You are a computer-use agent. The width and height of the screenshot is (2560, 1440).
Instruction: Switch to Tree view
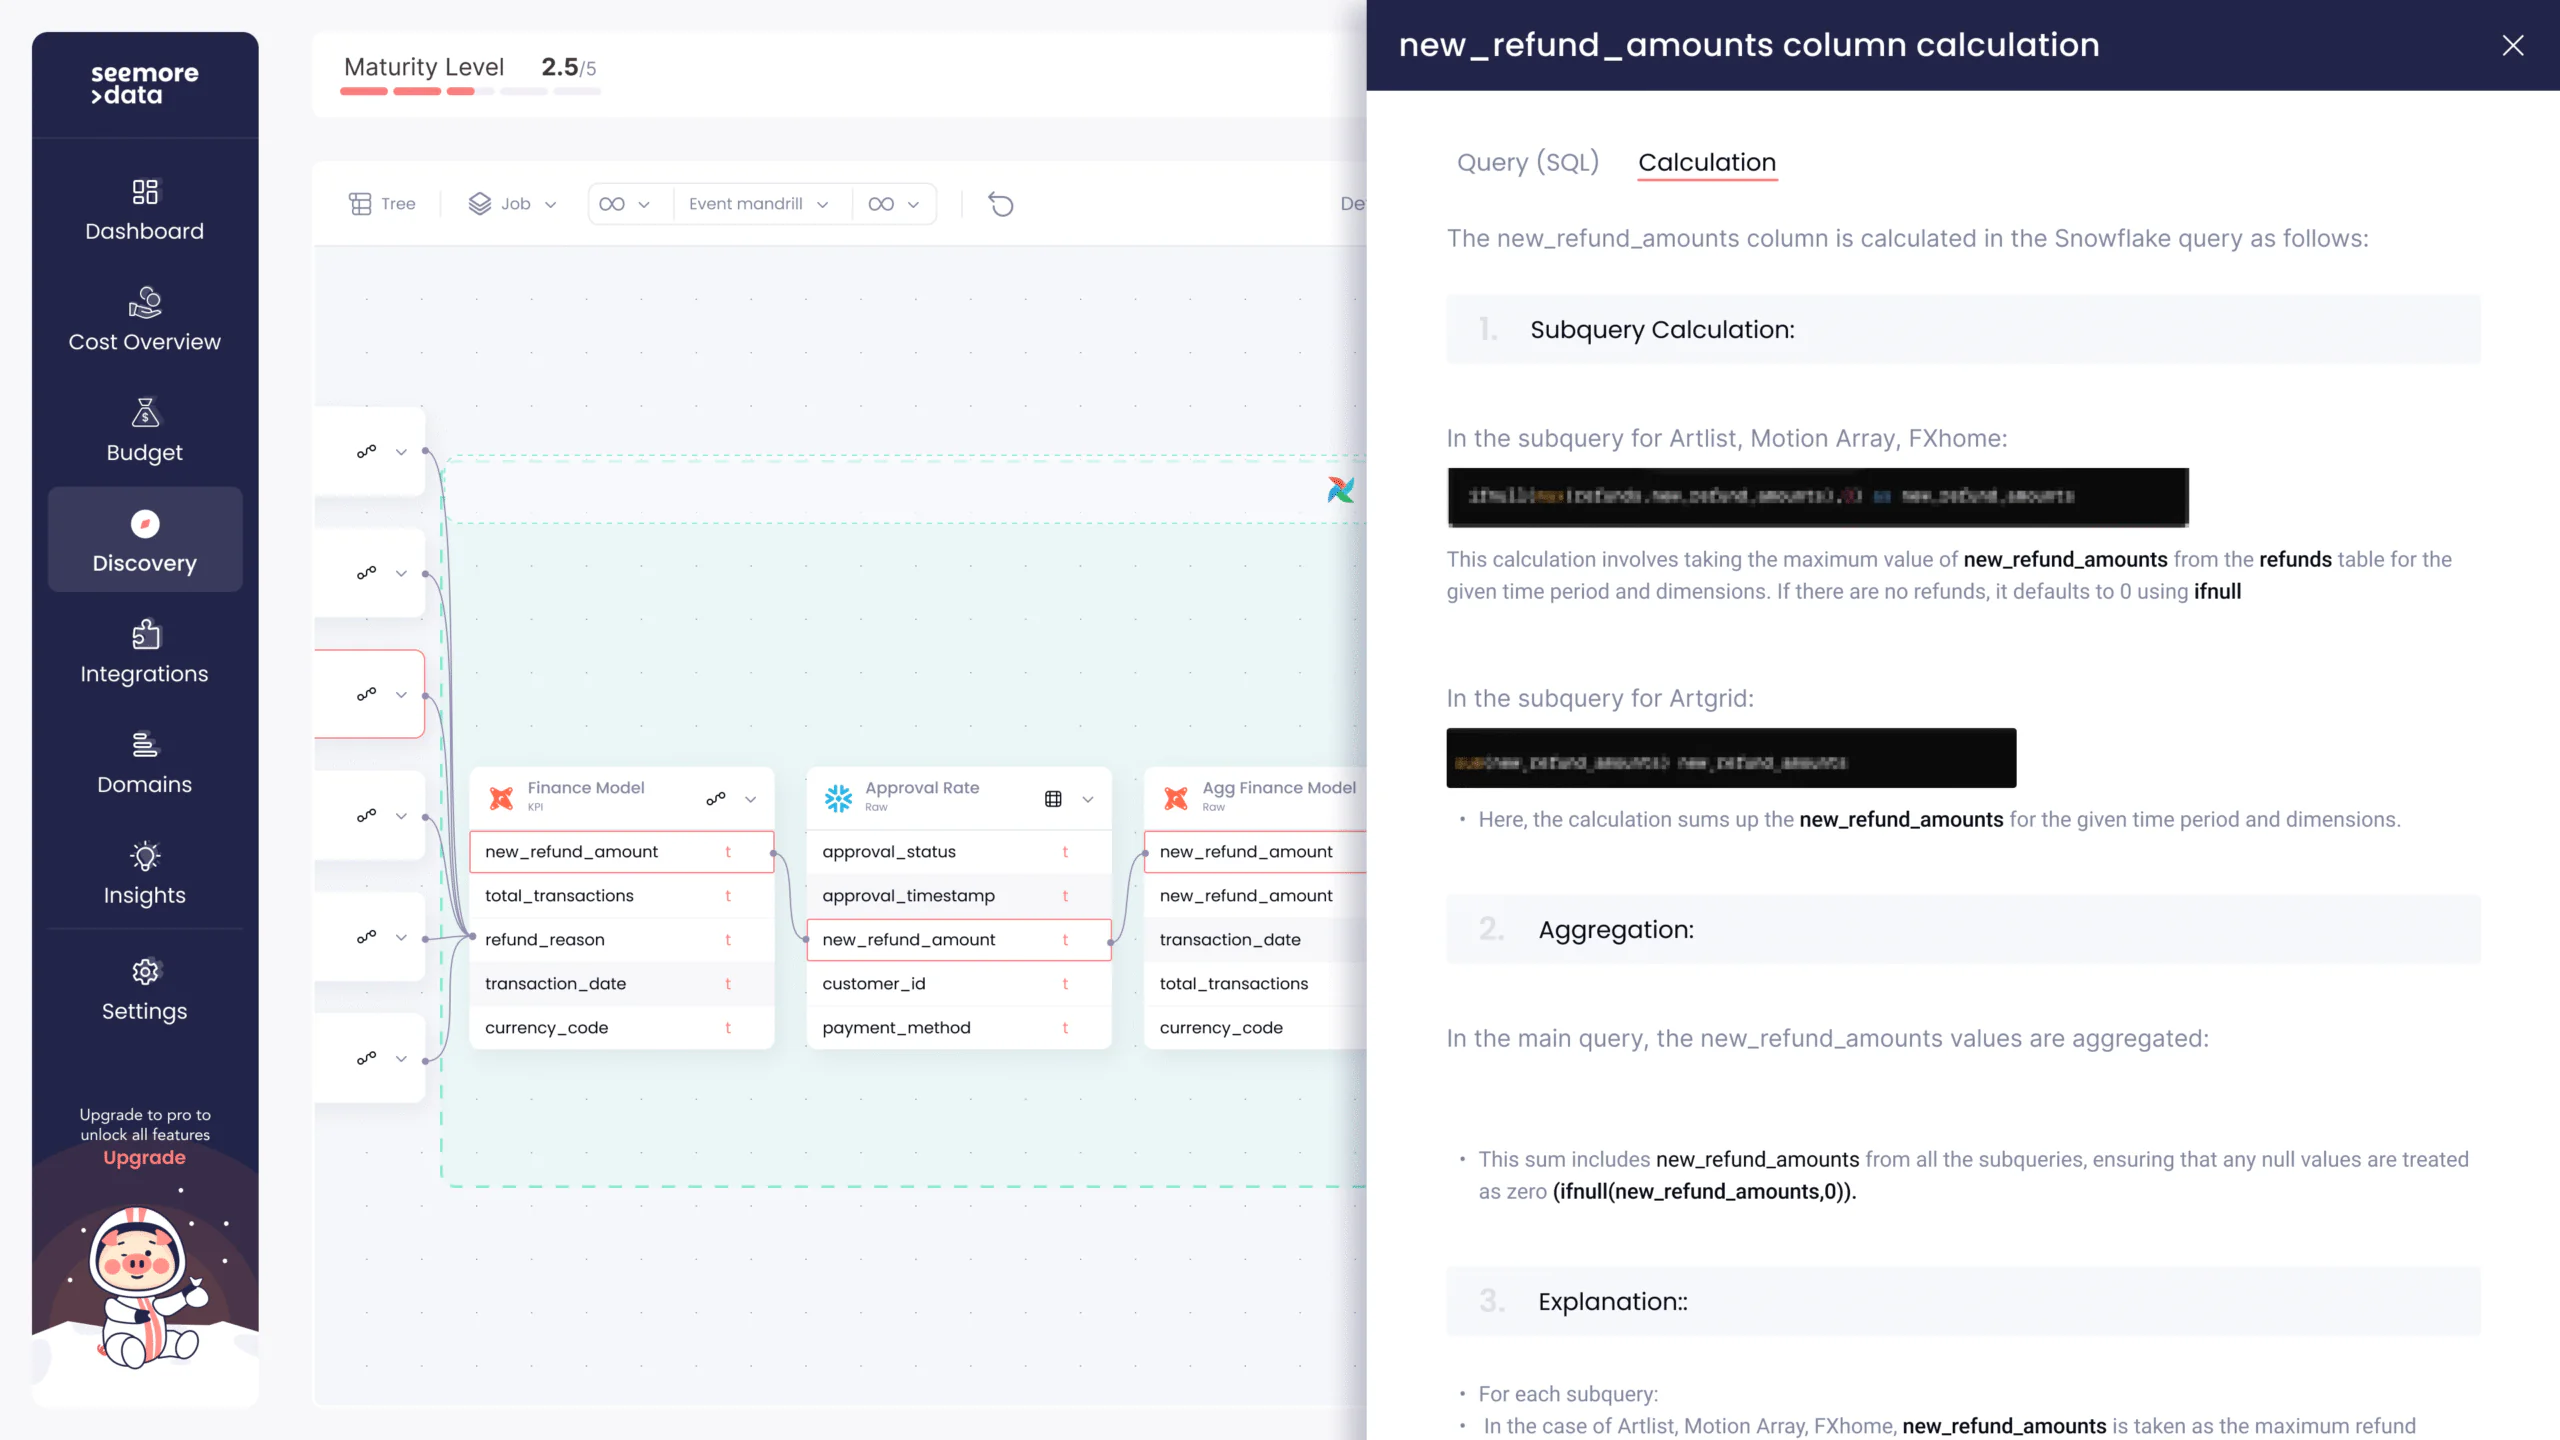pos(382,204)
